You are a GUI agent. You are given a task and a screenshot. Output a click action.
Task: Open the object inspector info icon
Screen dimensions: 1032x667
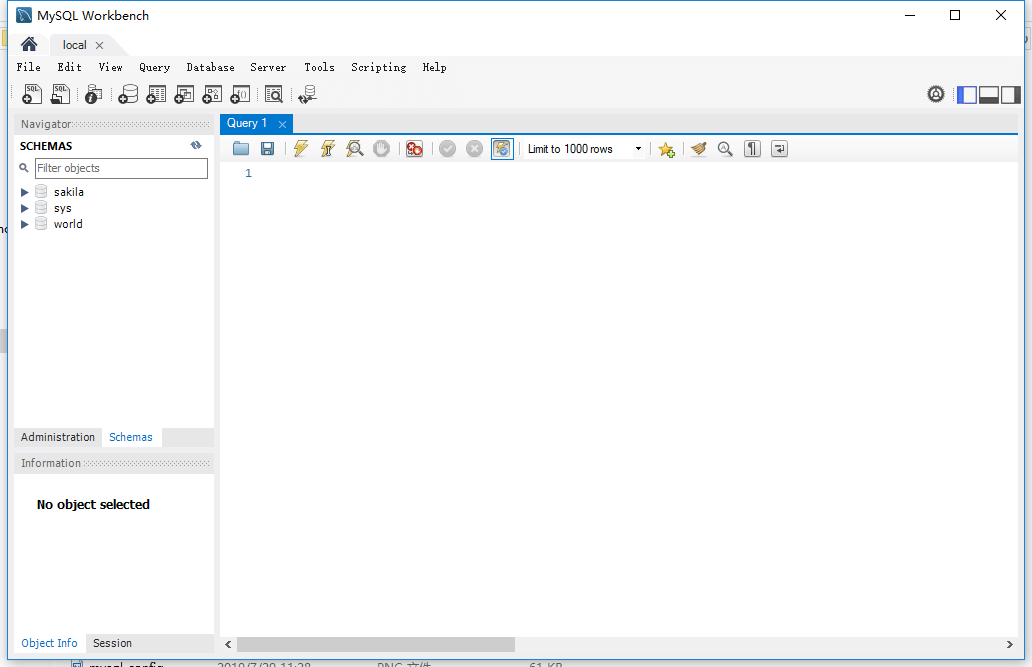tap(93, 94)
